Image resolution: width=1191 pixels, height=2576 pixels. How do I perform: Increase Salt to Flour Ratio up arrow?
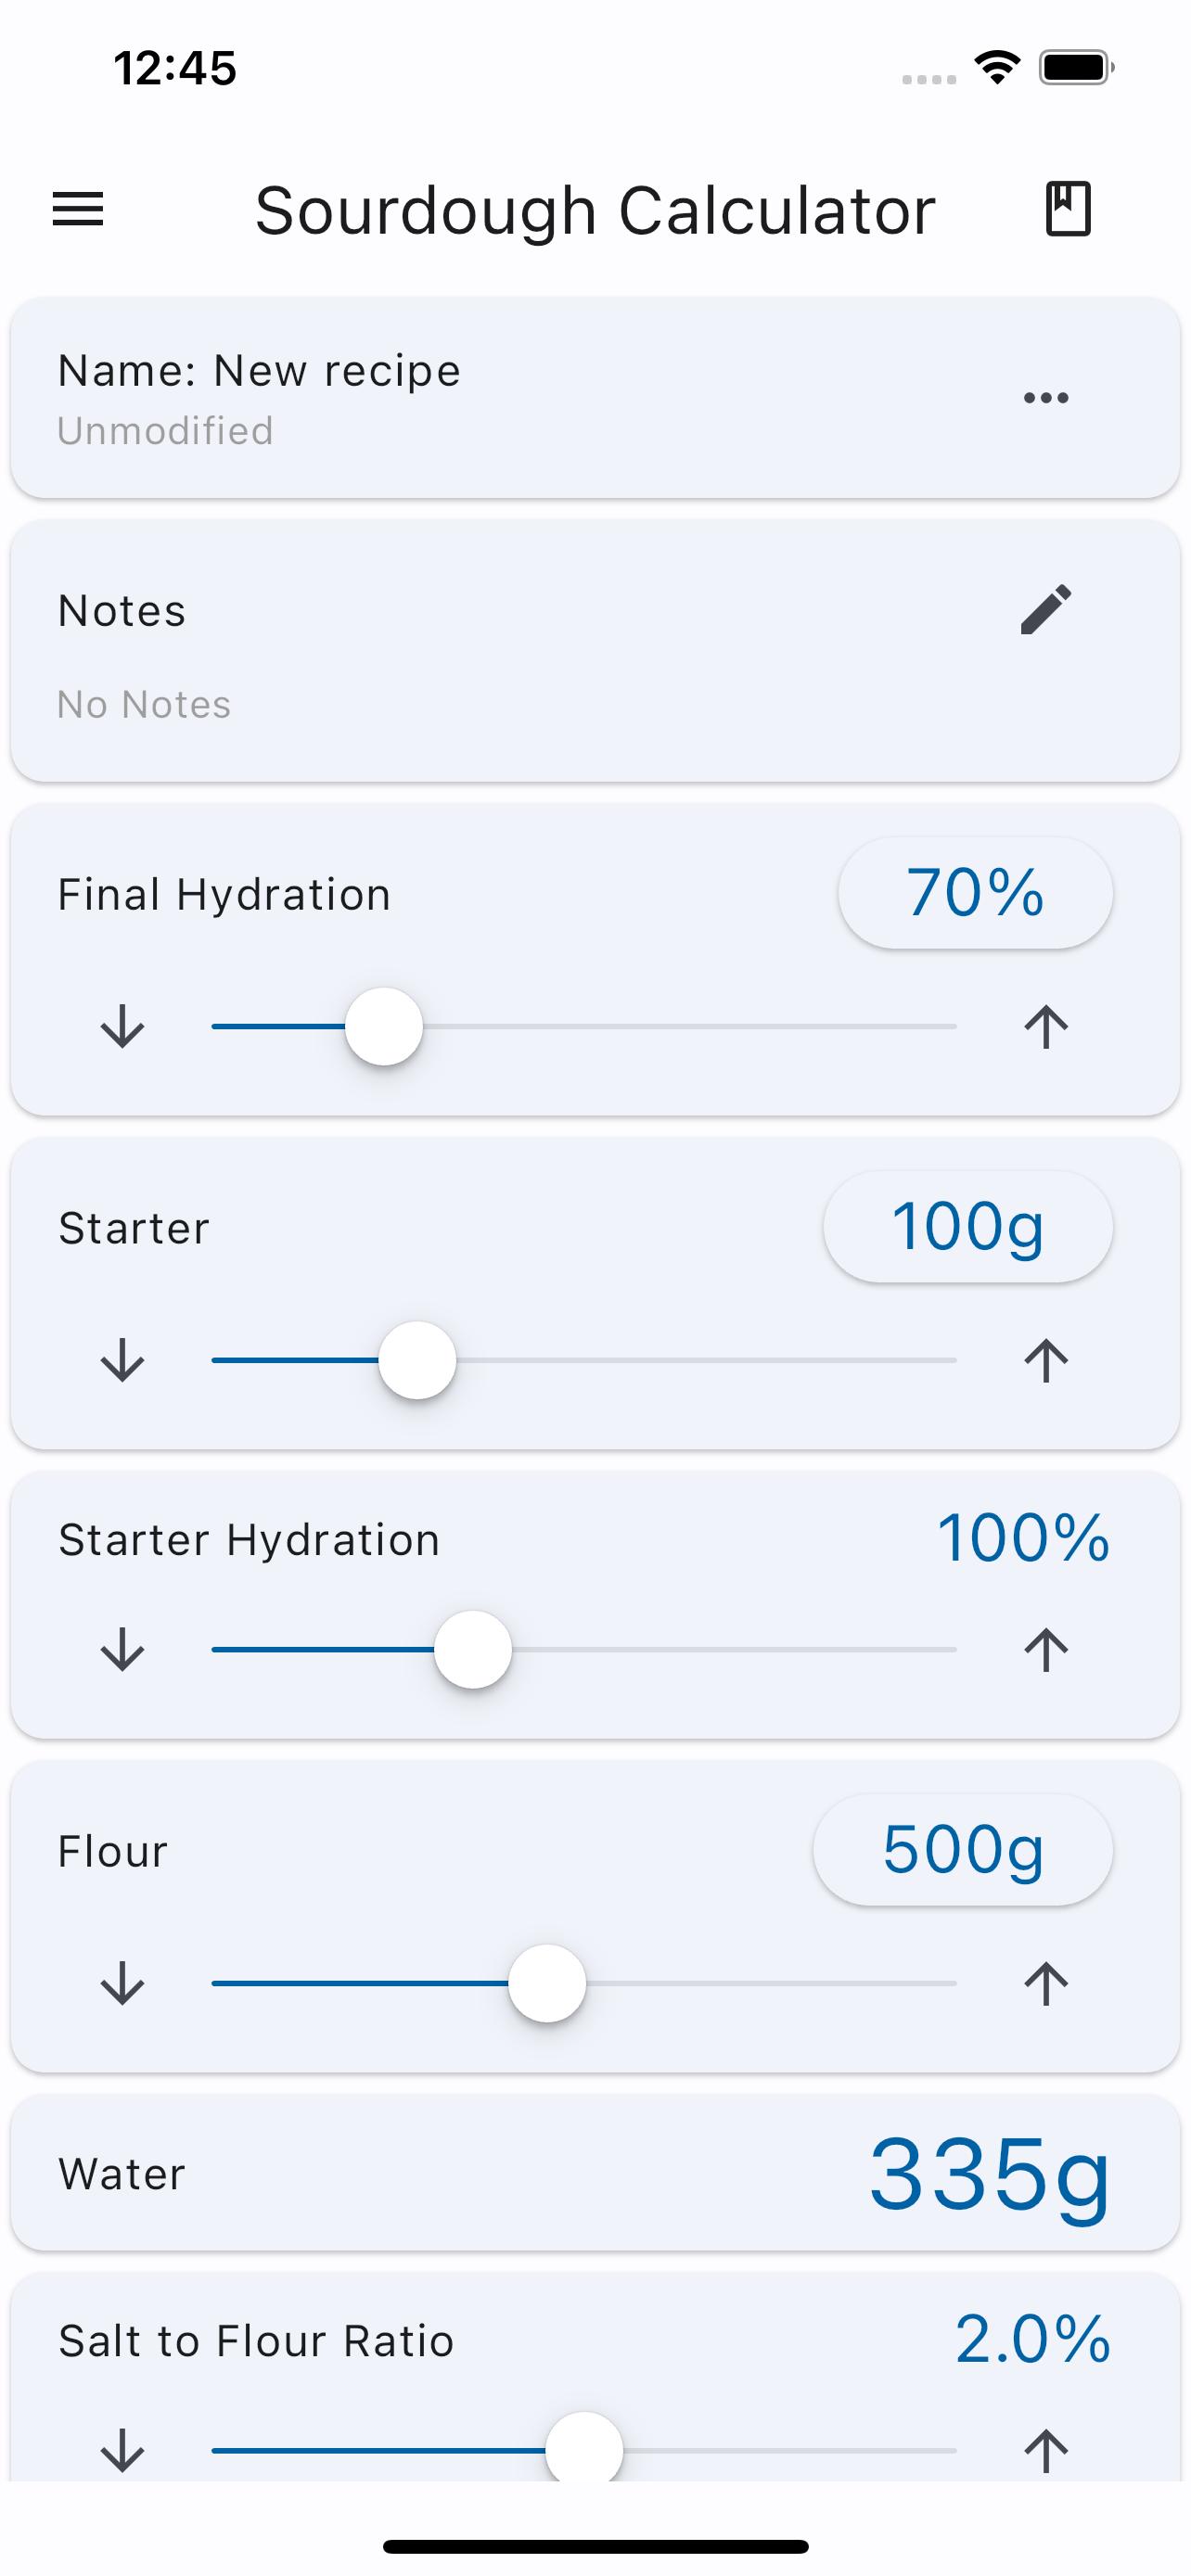click(1045, 2450)
